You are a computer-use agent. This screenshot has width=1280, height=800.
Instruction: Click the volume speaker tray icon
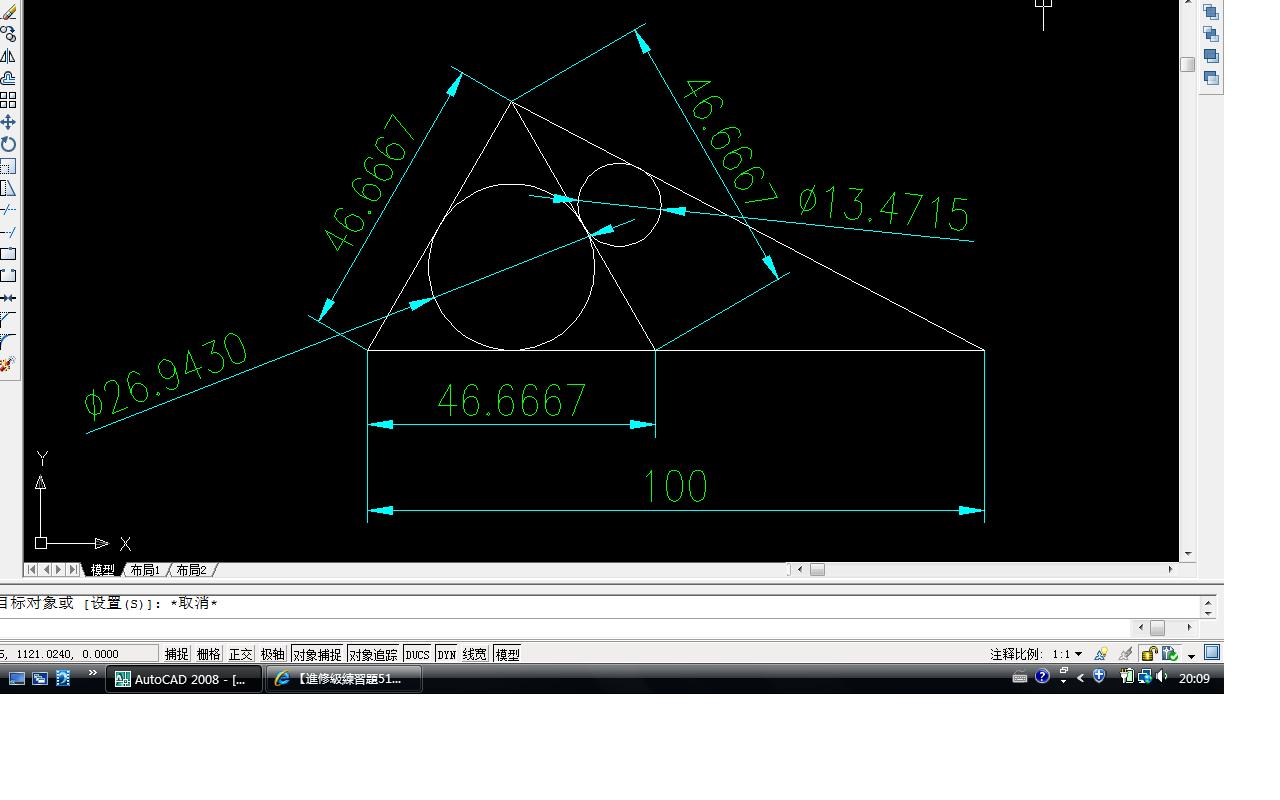(1161, 677)
